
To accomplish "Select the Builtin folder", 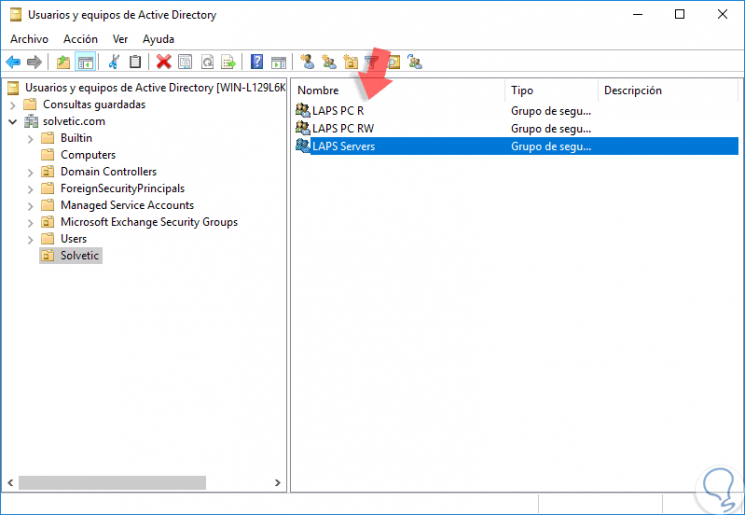I will tap(76, 138).
